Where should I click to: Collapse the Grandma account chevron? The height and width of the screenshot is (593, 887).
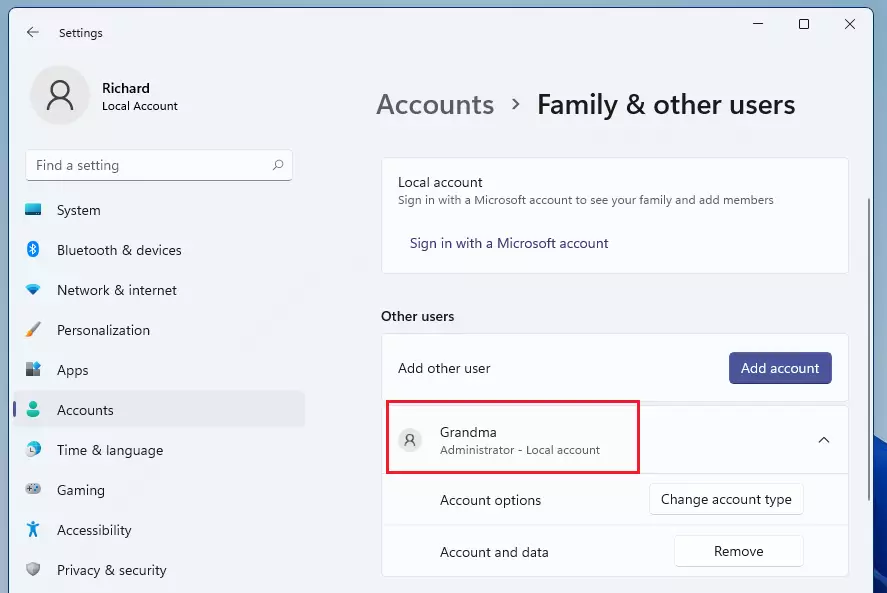point(824,440)
